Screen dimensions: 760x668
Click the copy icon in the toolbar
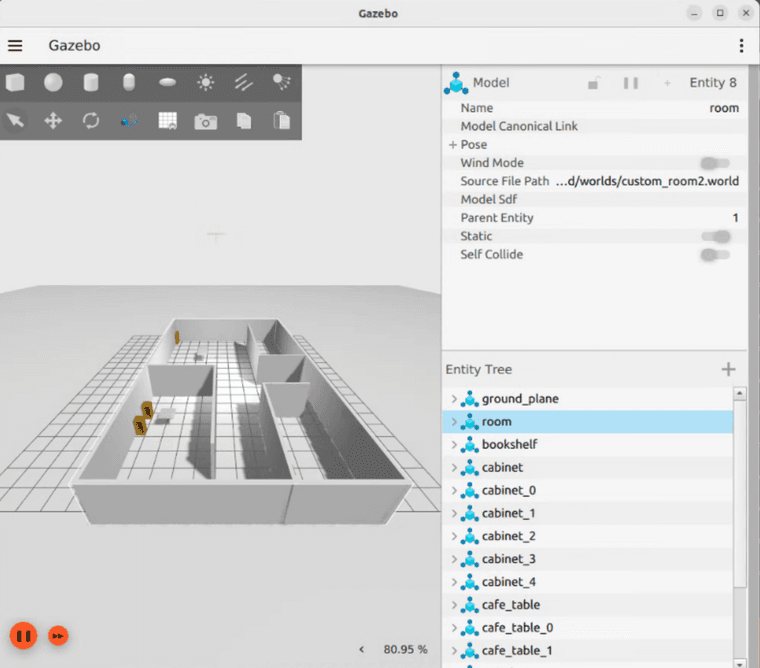(244, 120)
